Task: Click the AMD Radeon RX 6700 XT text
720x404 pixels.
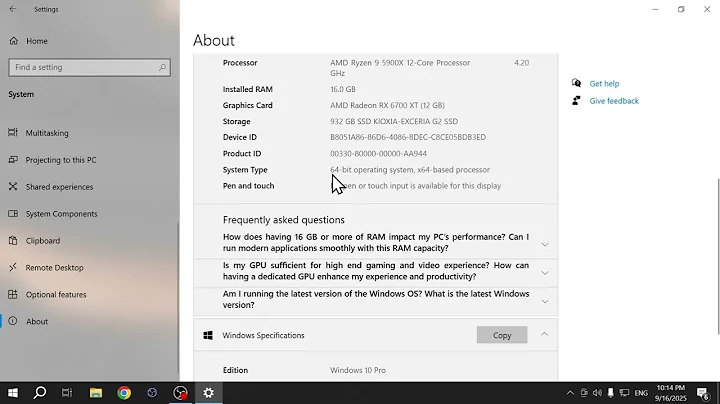Action: 387,106
